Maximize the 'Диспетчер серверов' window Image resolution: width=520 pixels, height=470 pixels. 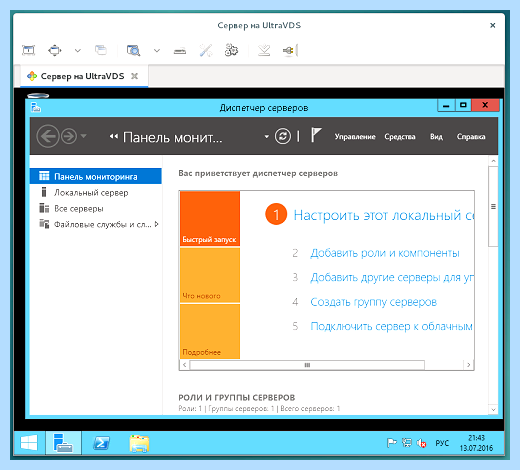click(x=463, y=105)
